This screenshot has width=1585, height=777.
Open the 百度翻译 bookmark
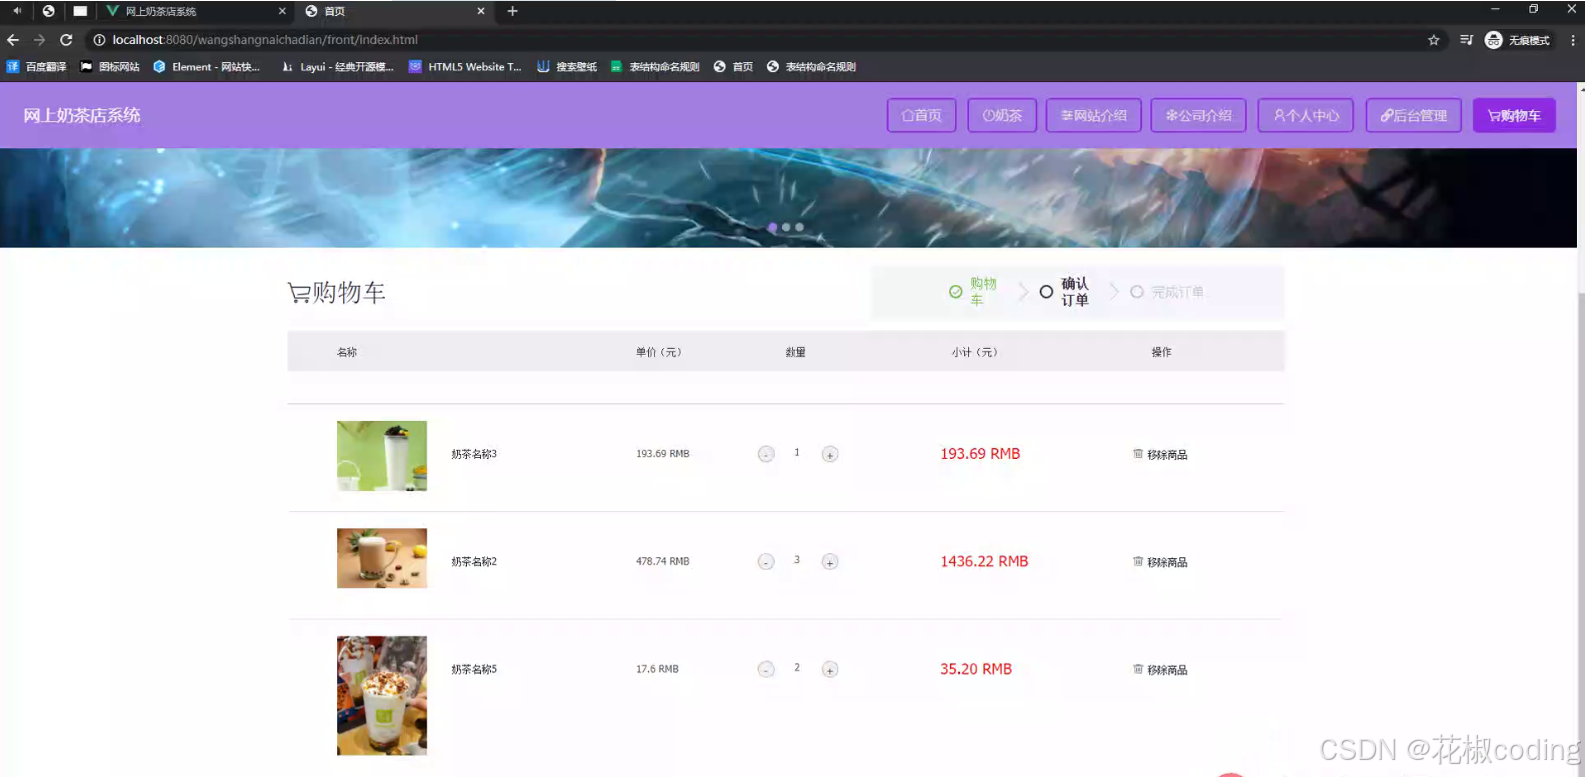coord(37,67)
